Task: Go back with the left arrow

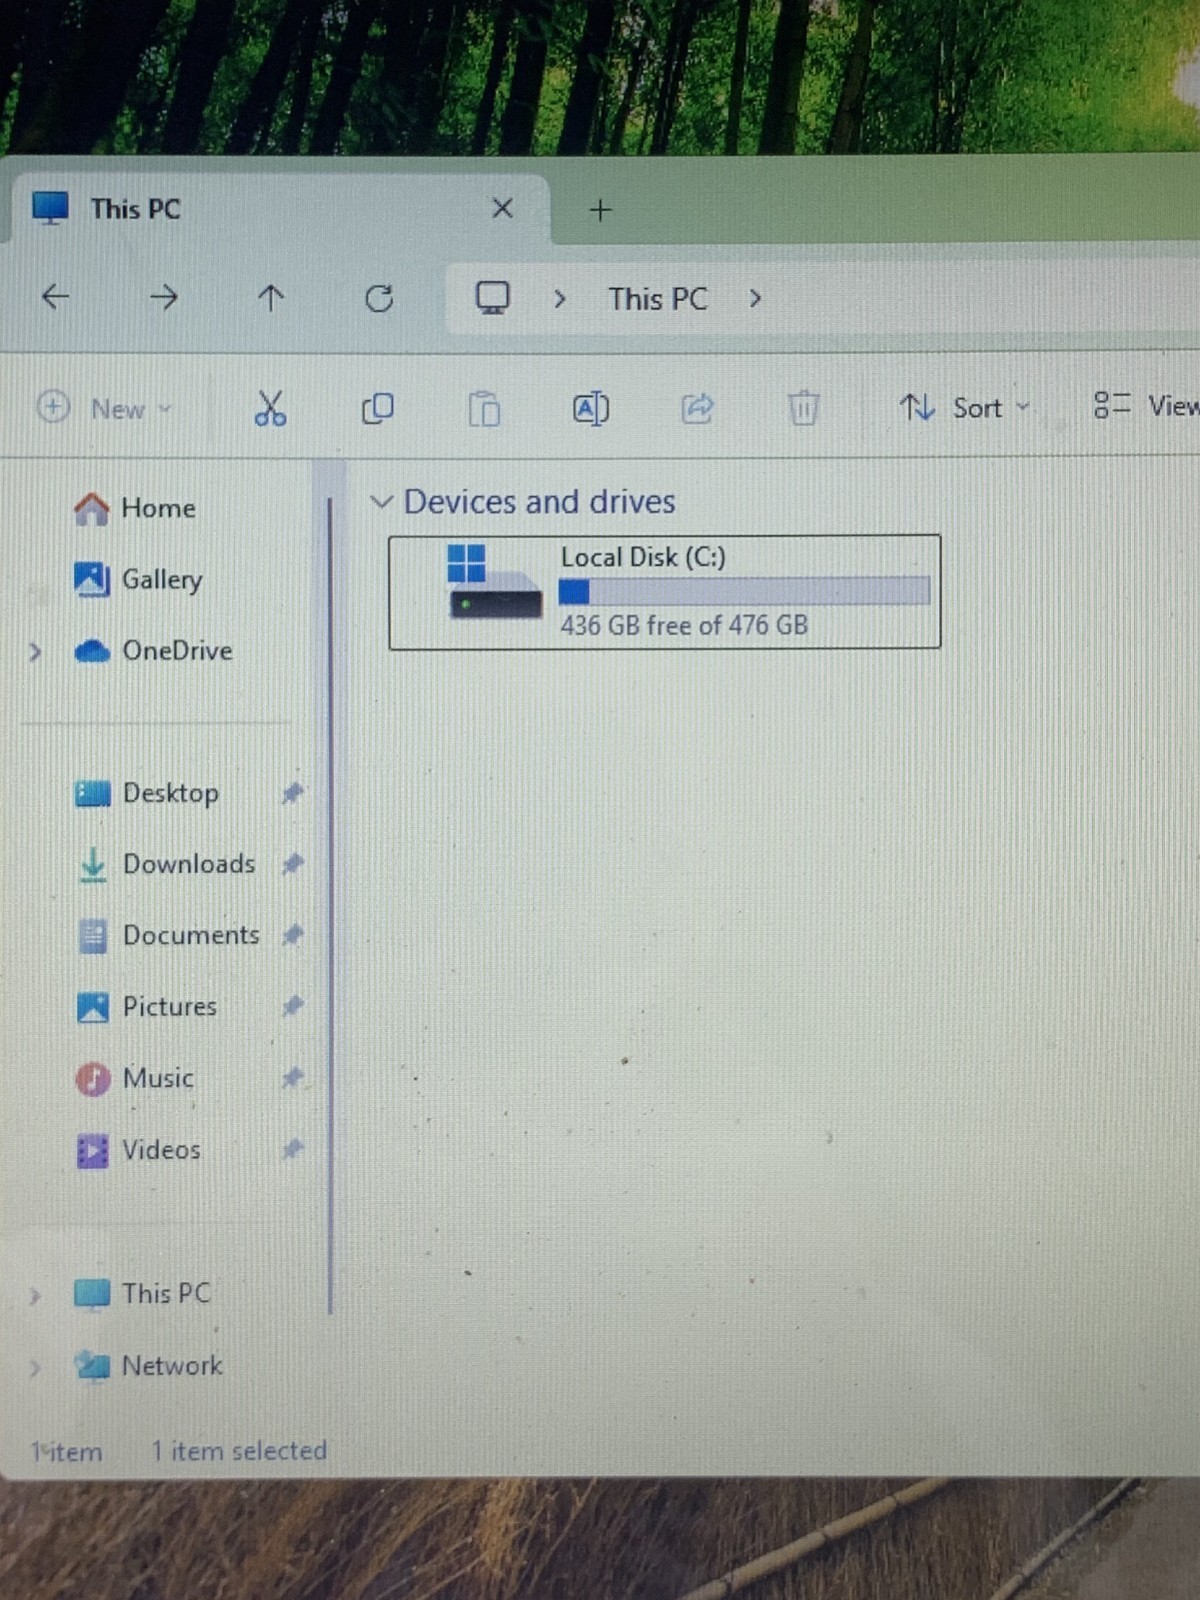Action: coord(55,296)
